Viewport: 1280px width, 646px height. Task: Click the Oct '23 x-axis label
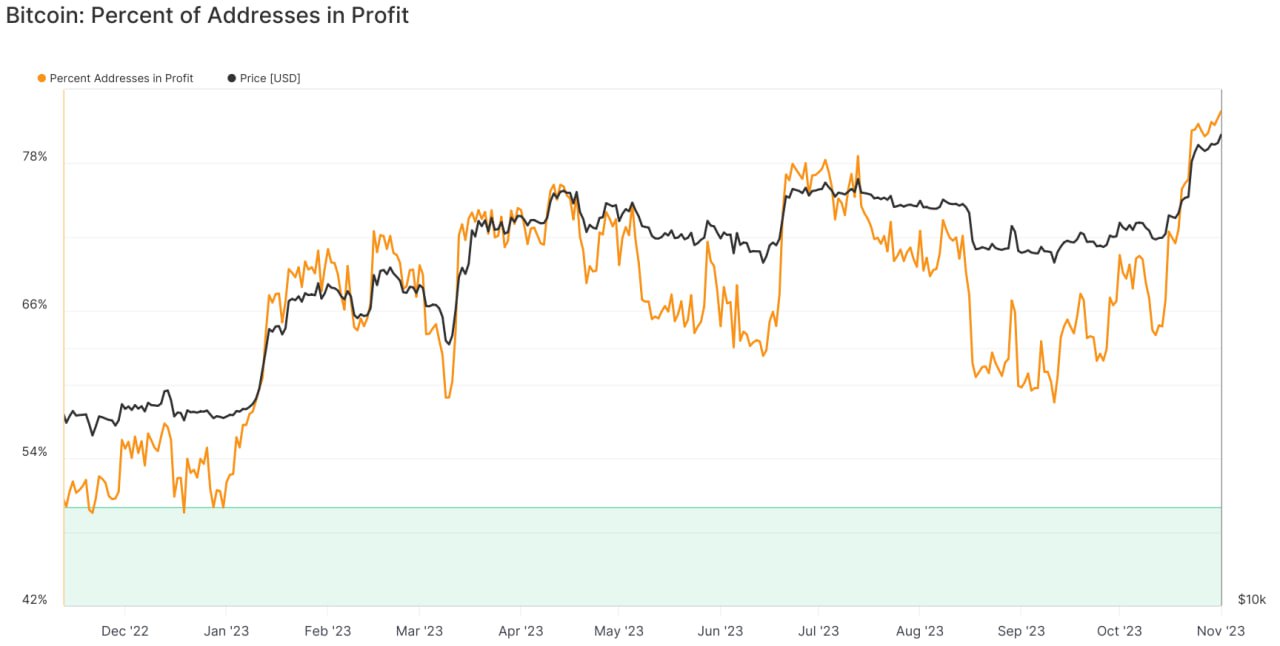[x=1119, y=631]
